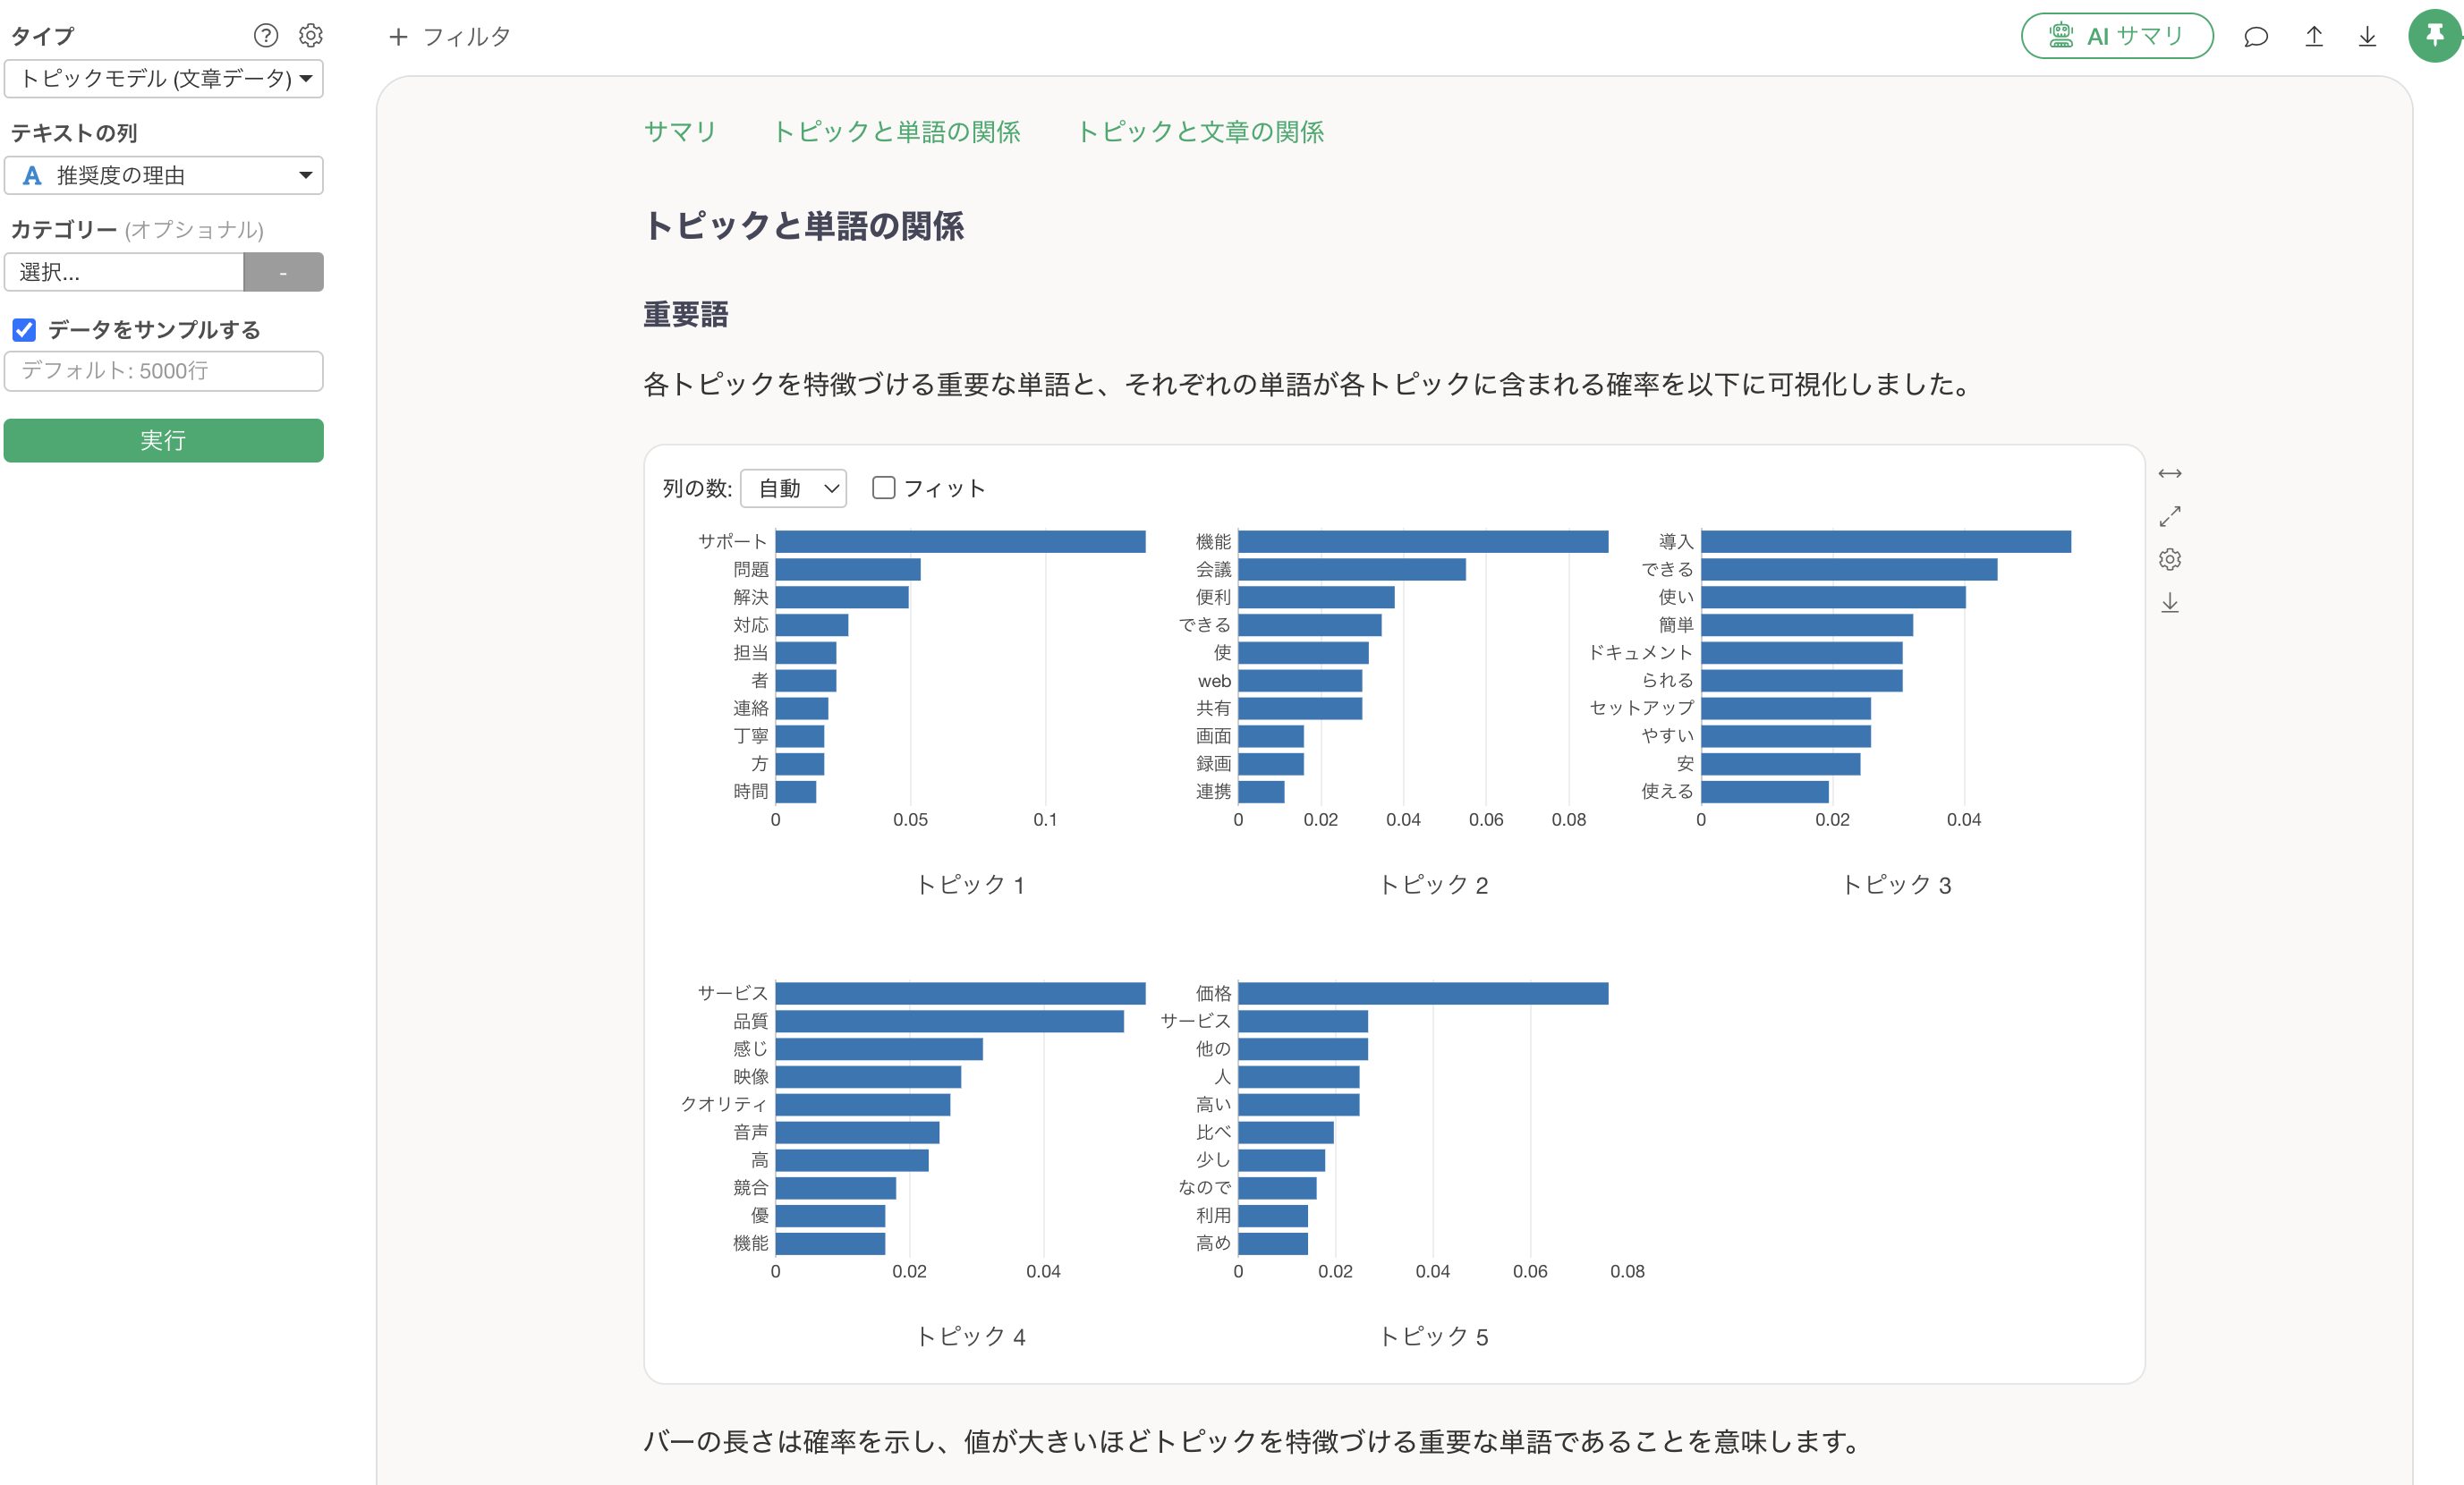Open the 推奨度の理由 text column dropdown
2464x1485 pixels.
click(x=164, y=175)
